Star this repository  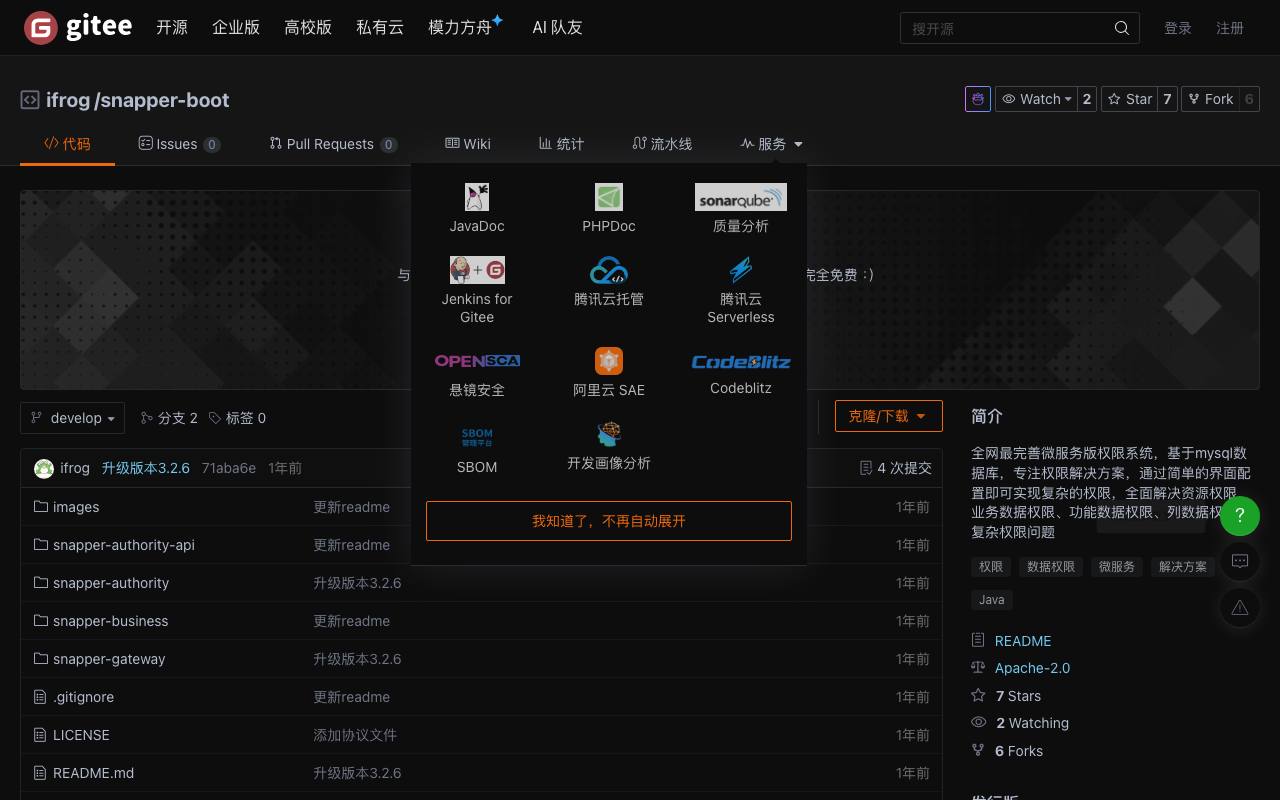[1129, 99]
